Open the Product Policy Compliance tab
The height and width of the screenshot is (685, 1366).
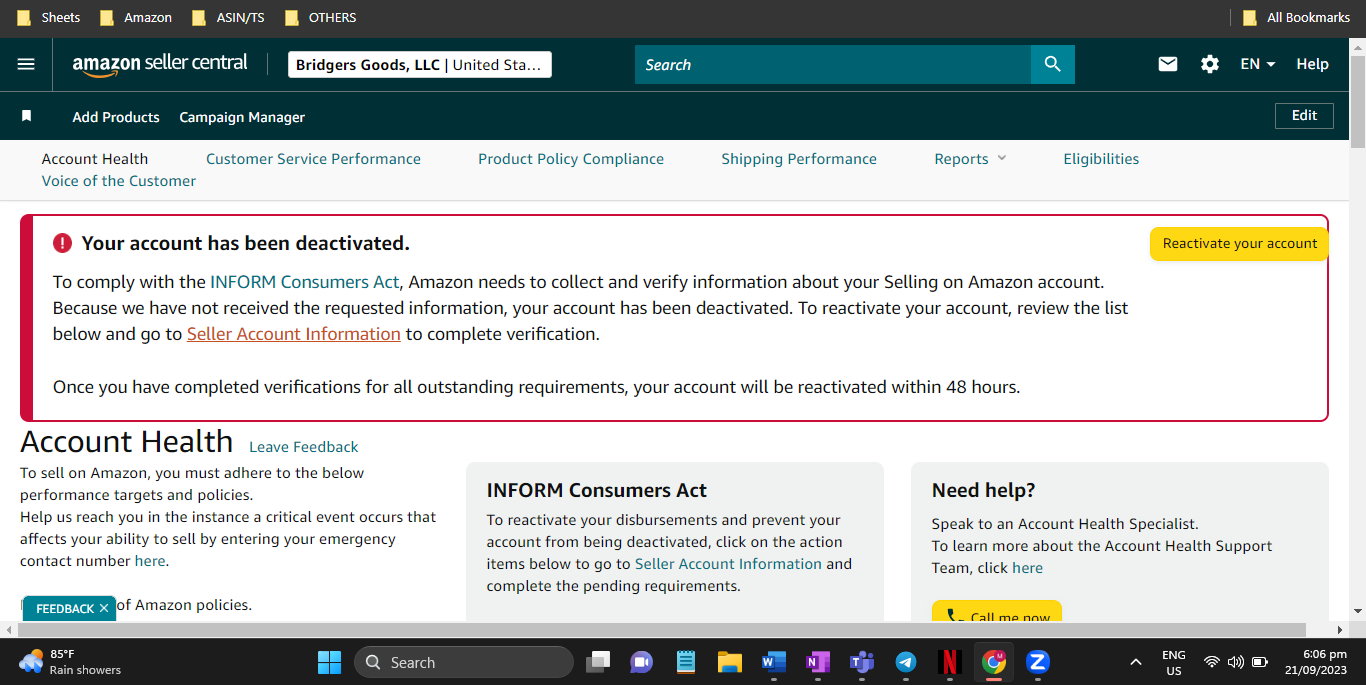pos(571,159)
